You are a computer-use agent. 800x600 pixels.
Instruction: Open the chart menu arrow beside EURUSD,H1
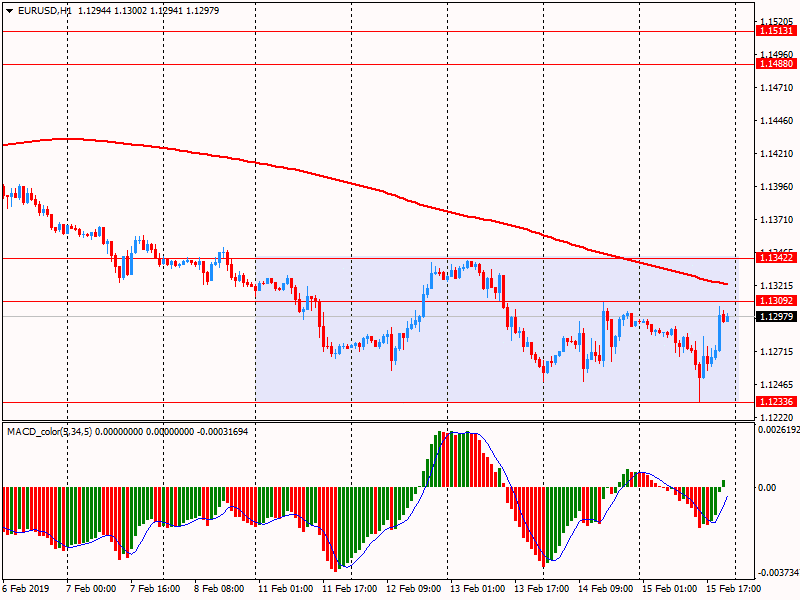pos(10,11)
